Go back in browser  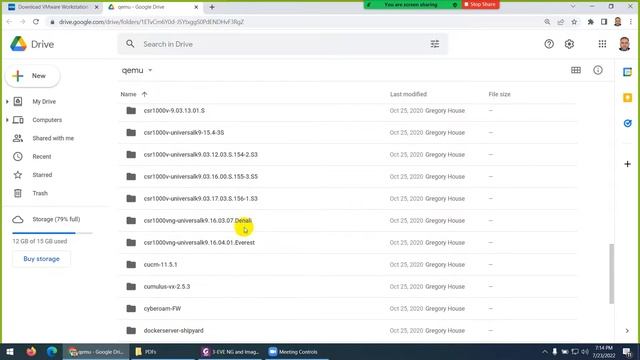9,22
